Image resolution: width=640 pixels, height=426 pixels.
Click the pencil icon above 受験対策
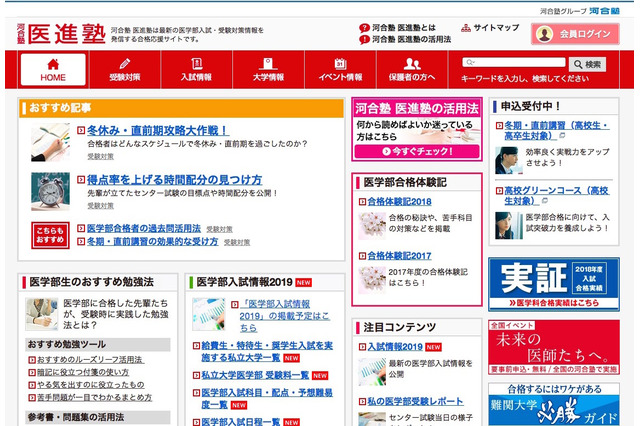(125, 64)
